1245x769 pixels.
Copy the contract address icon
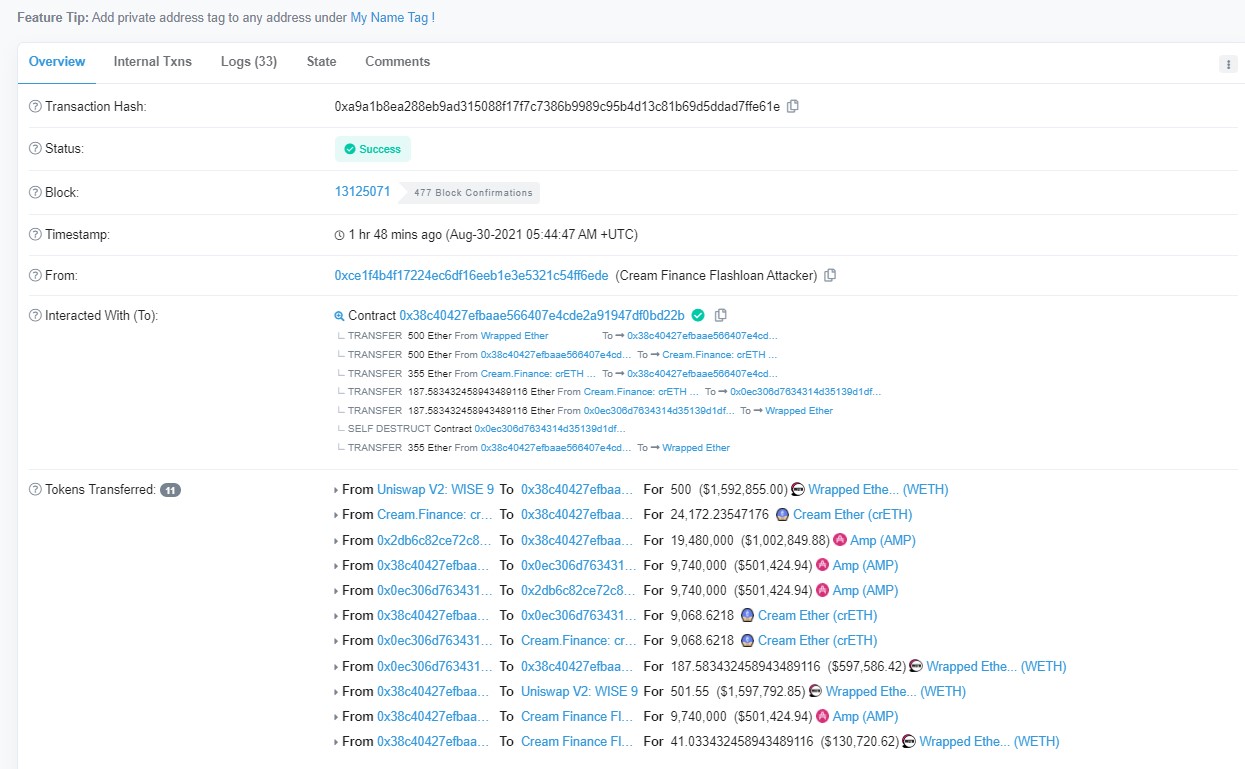721,315
